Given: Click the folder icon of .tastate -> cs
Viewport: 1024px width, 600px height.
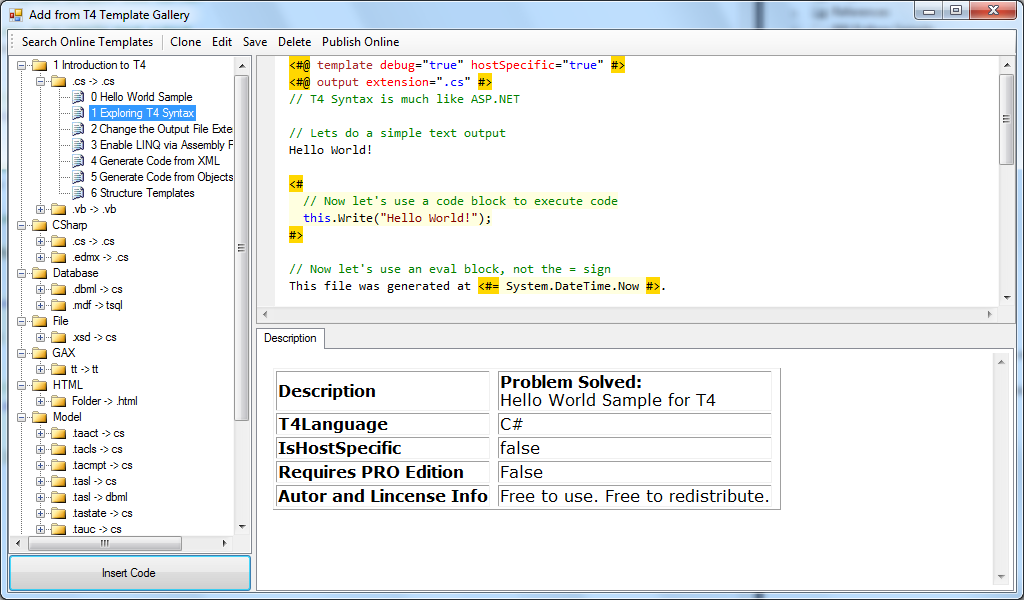Looking at the screenshot, I should [x=59, y=513].
